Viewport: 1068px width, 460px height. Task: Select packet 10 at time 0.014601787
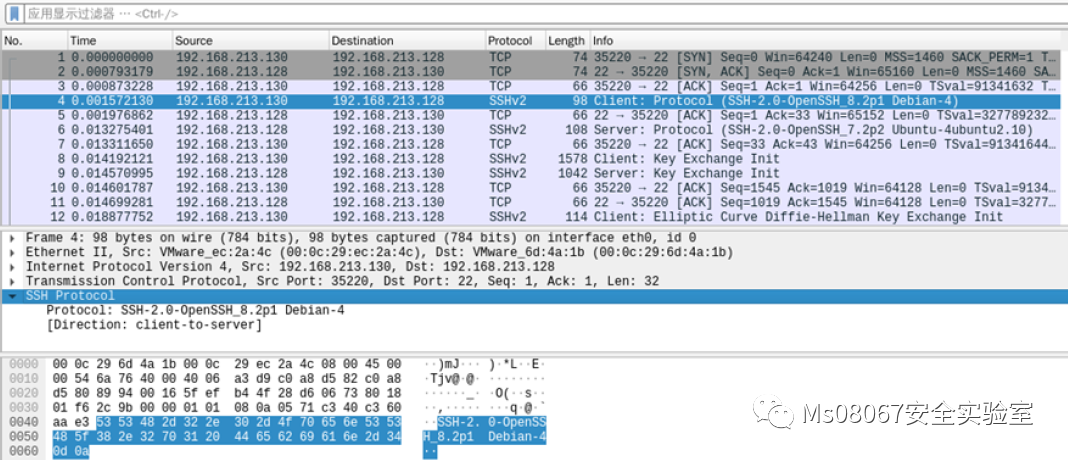531,187
